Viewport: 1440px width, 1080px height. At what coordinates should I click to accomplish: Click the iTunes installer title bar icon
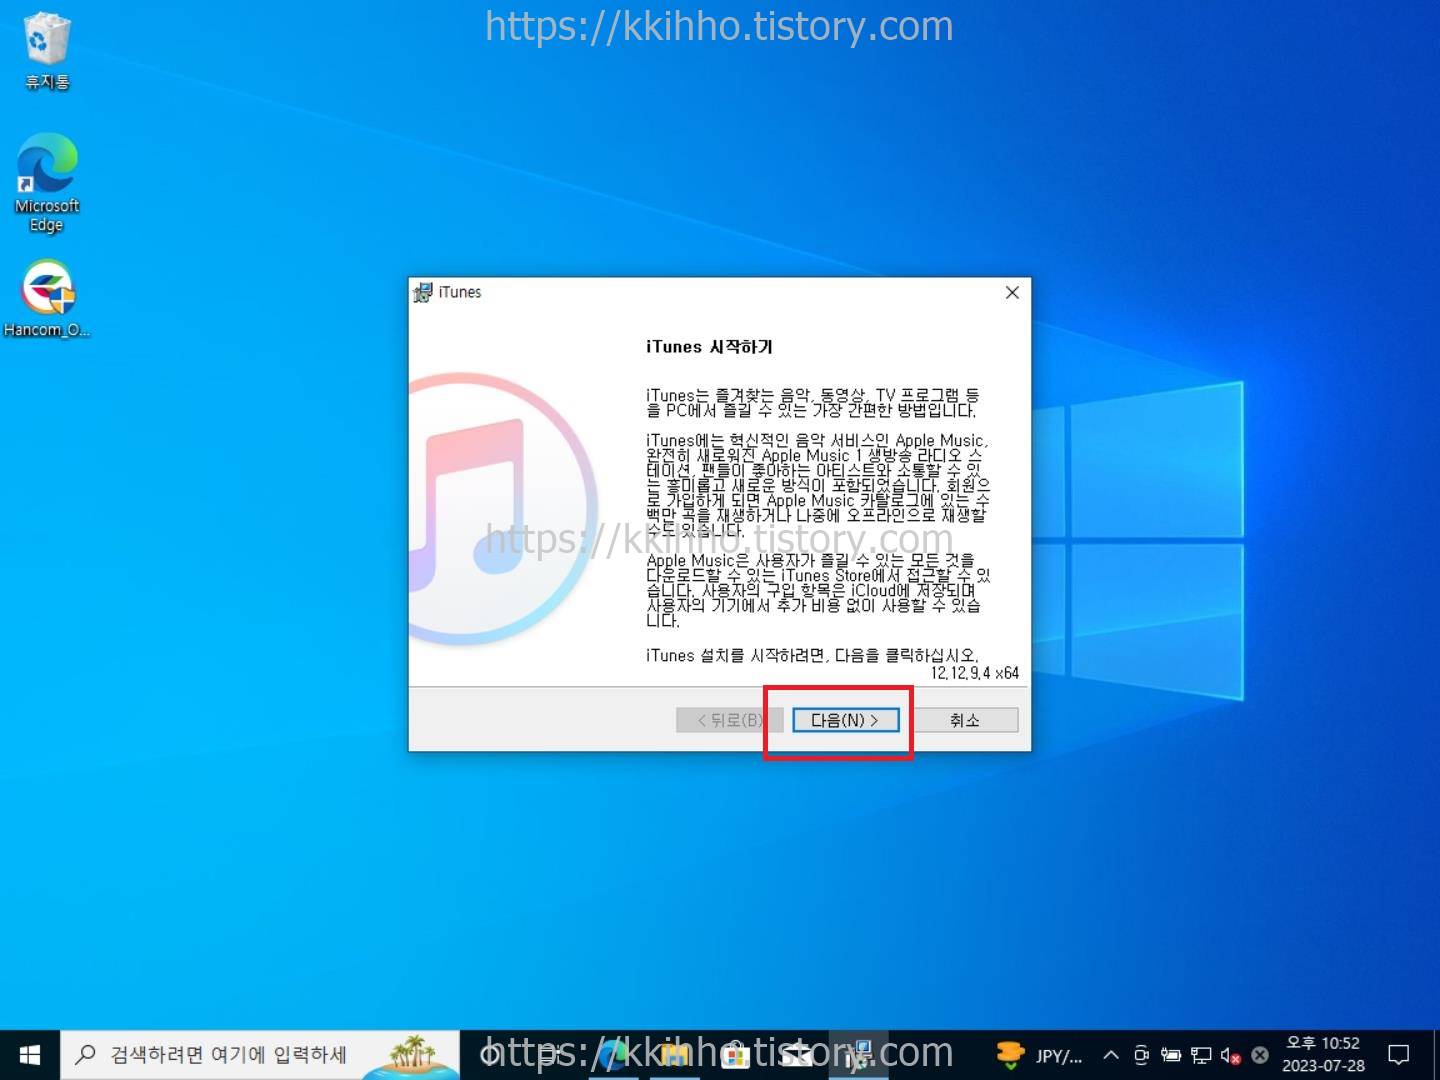[423, 292]
